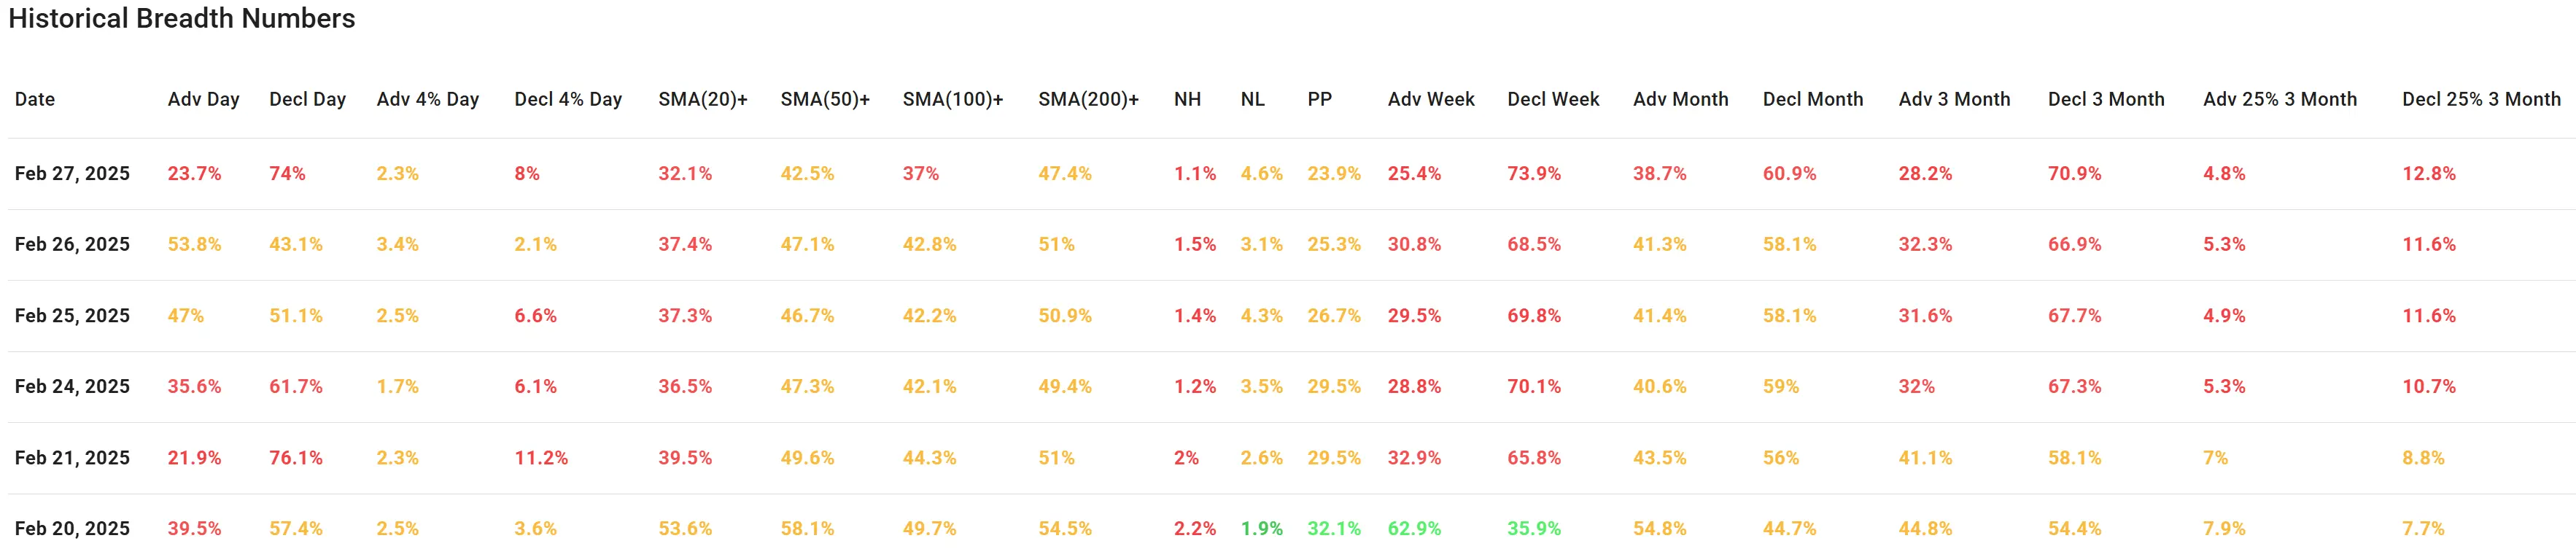Select the PP column header

pos(1319,99)
